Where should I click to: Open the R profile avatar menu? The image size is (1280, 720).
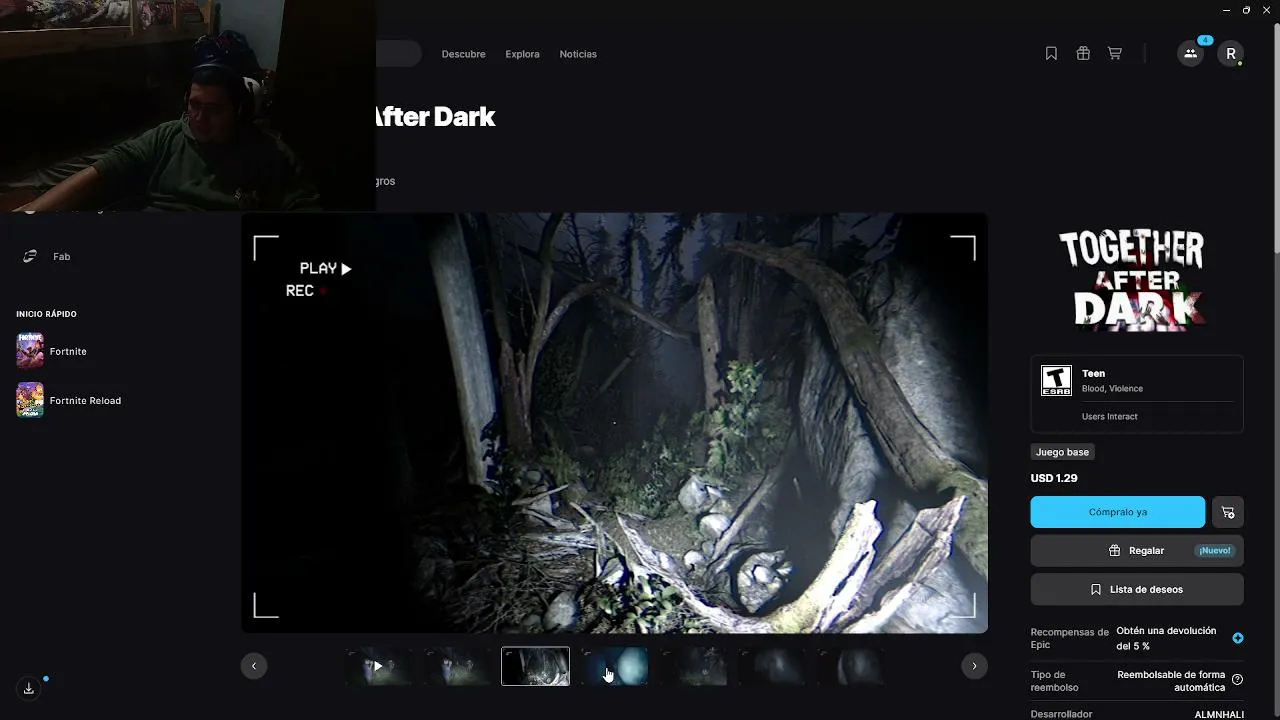[x=1231, y=54]
